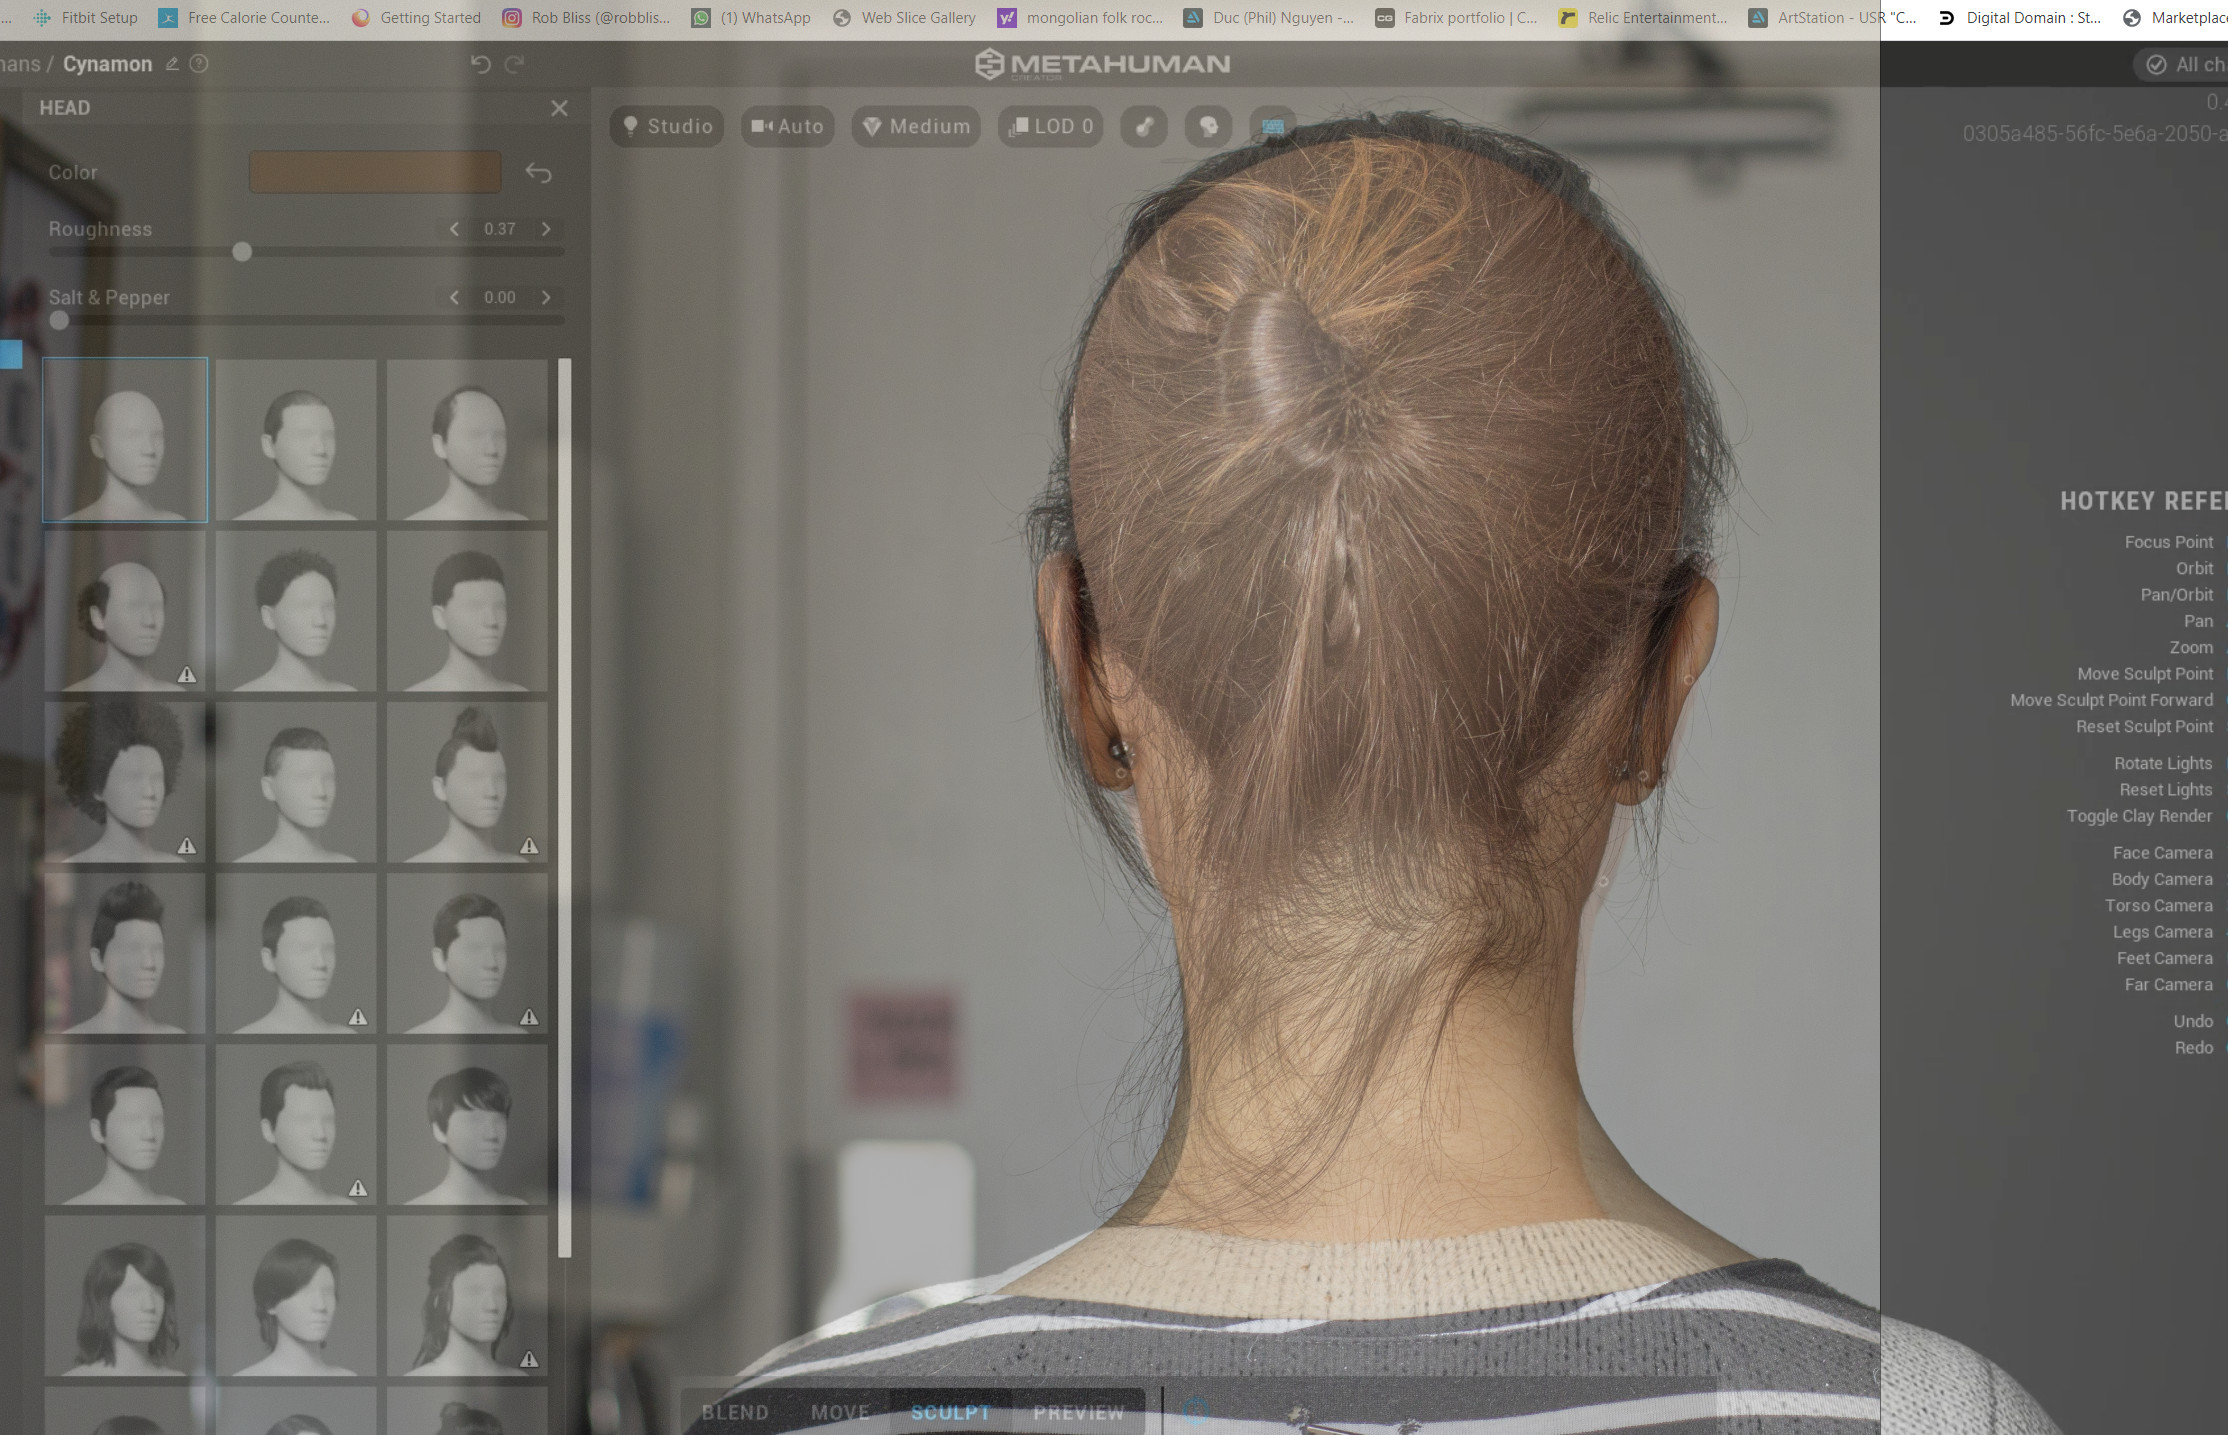Click the Salt & Pepper 0.00 value

500,297
